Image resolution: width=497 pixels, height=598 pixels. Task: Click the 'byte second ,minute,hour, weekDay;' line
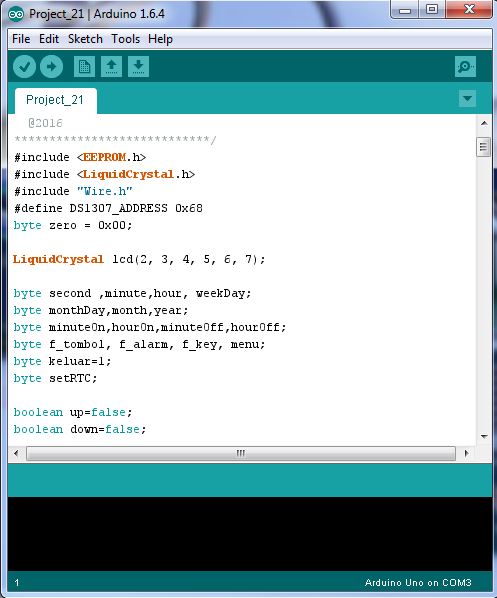pyautogui.click(x=132, y=293)
